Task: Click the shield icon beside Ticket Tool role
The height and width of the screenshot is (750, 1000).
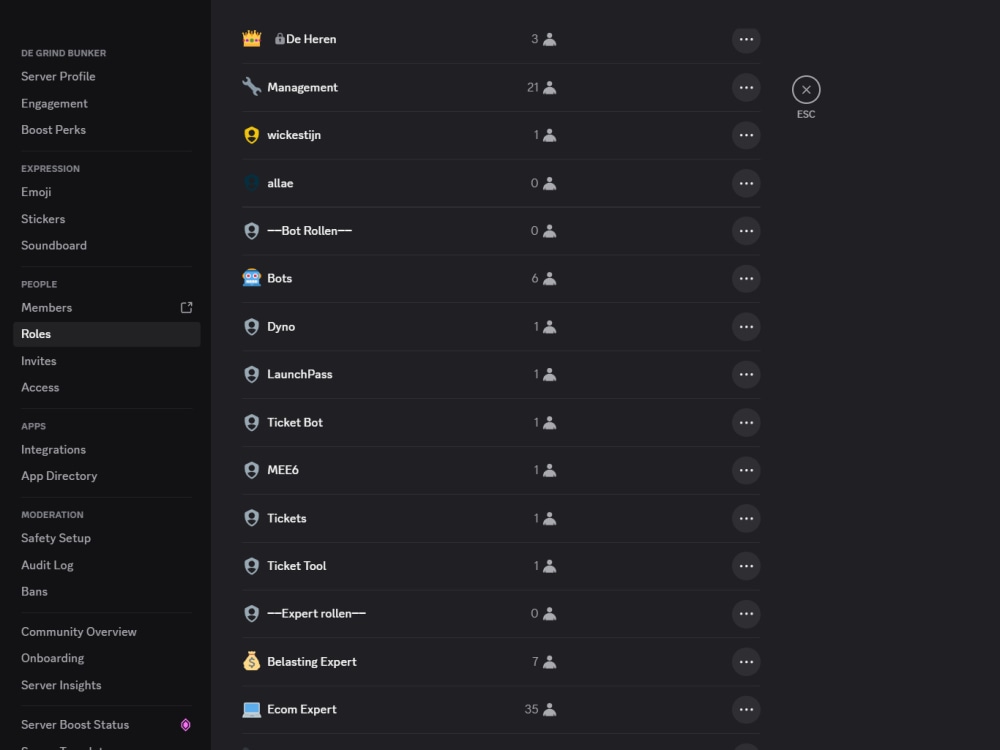Action: click(252, 566)
